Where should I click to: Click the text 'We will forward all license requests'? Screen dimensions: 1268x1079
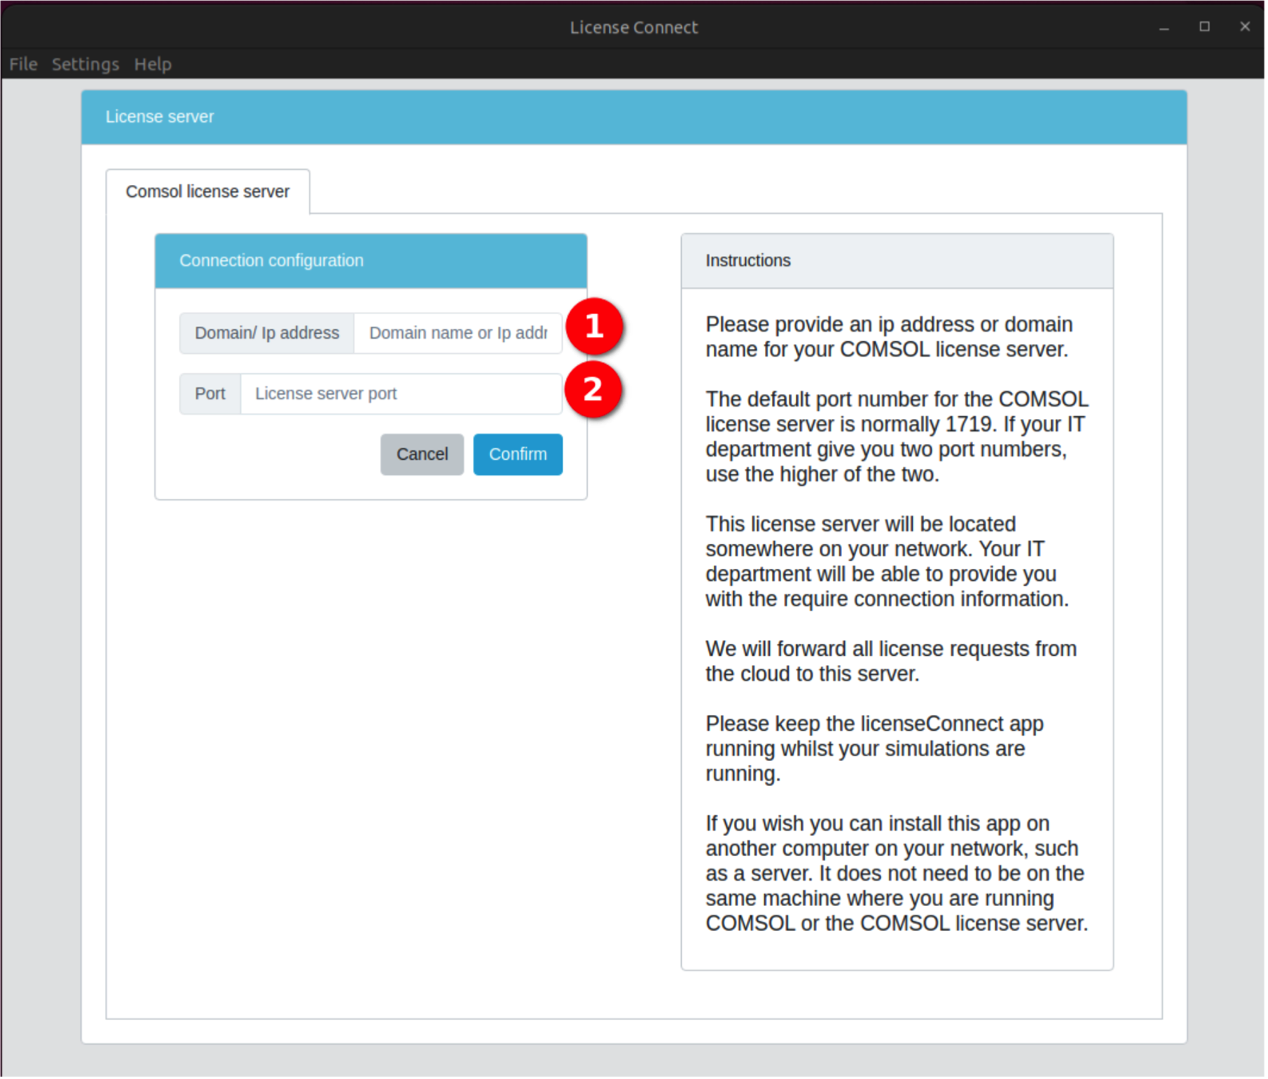[x=891, y=662]
